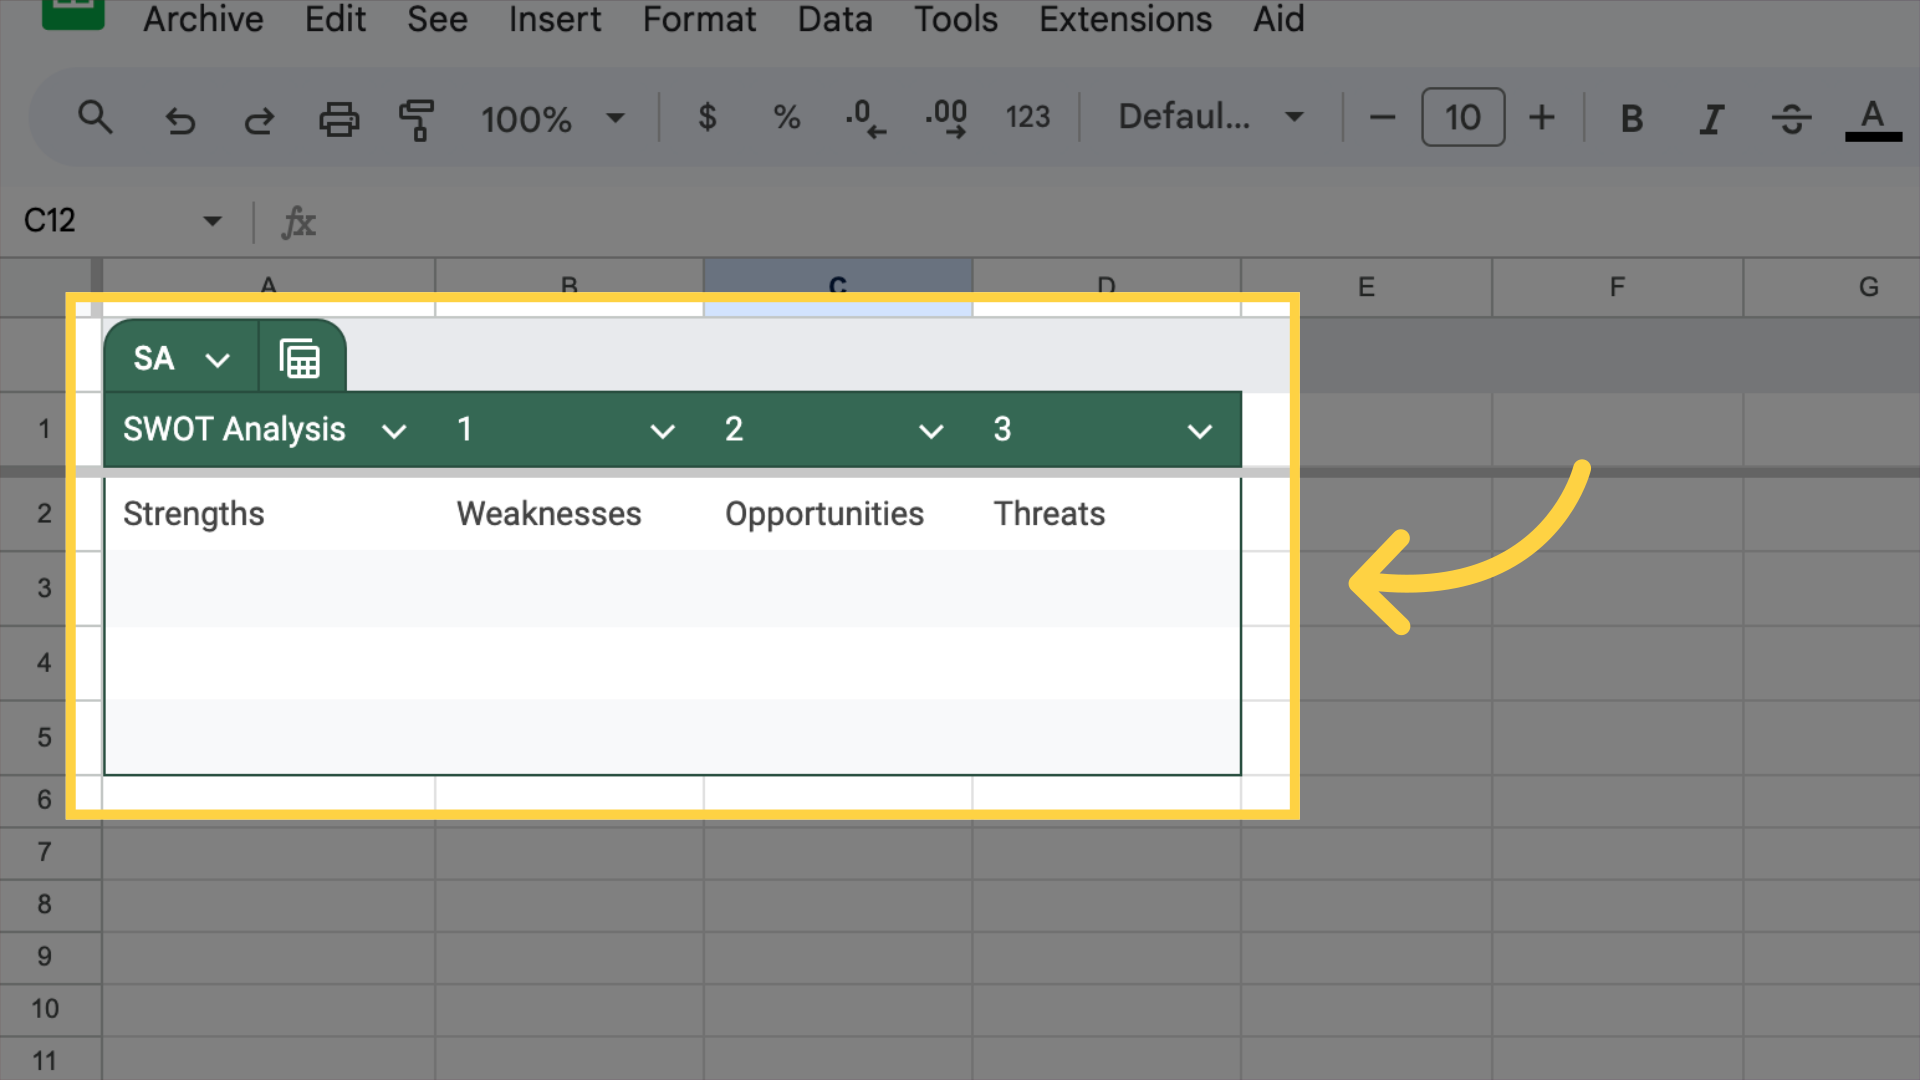Open the Insert menu
Viewport: 1920px width, 1080px height.
555,19
